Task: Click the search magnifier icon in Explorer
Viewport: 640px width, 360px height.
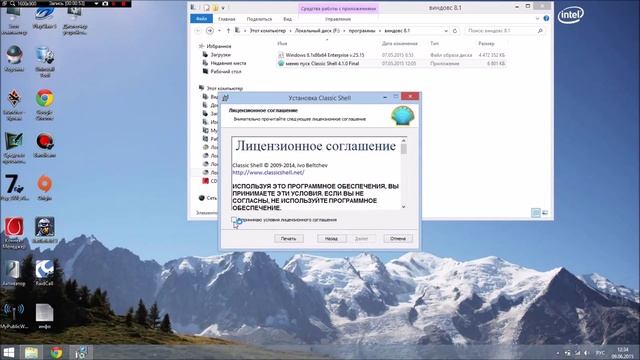Action: (x=540, y=31)
